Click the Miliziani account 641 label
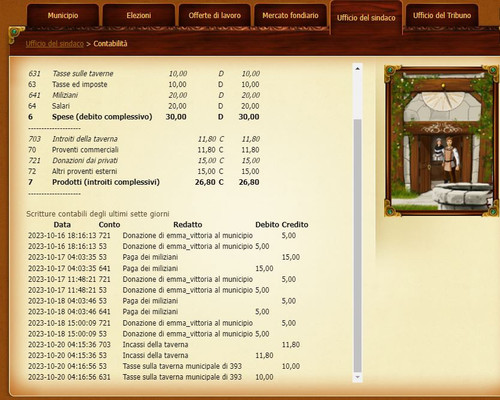The width and height of the screenshot is (500, 400). click(65, 95)
